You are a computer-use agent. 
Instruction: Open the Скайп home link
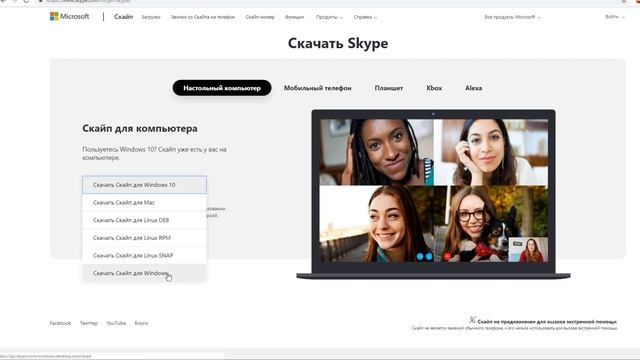tap(123, 17)
